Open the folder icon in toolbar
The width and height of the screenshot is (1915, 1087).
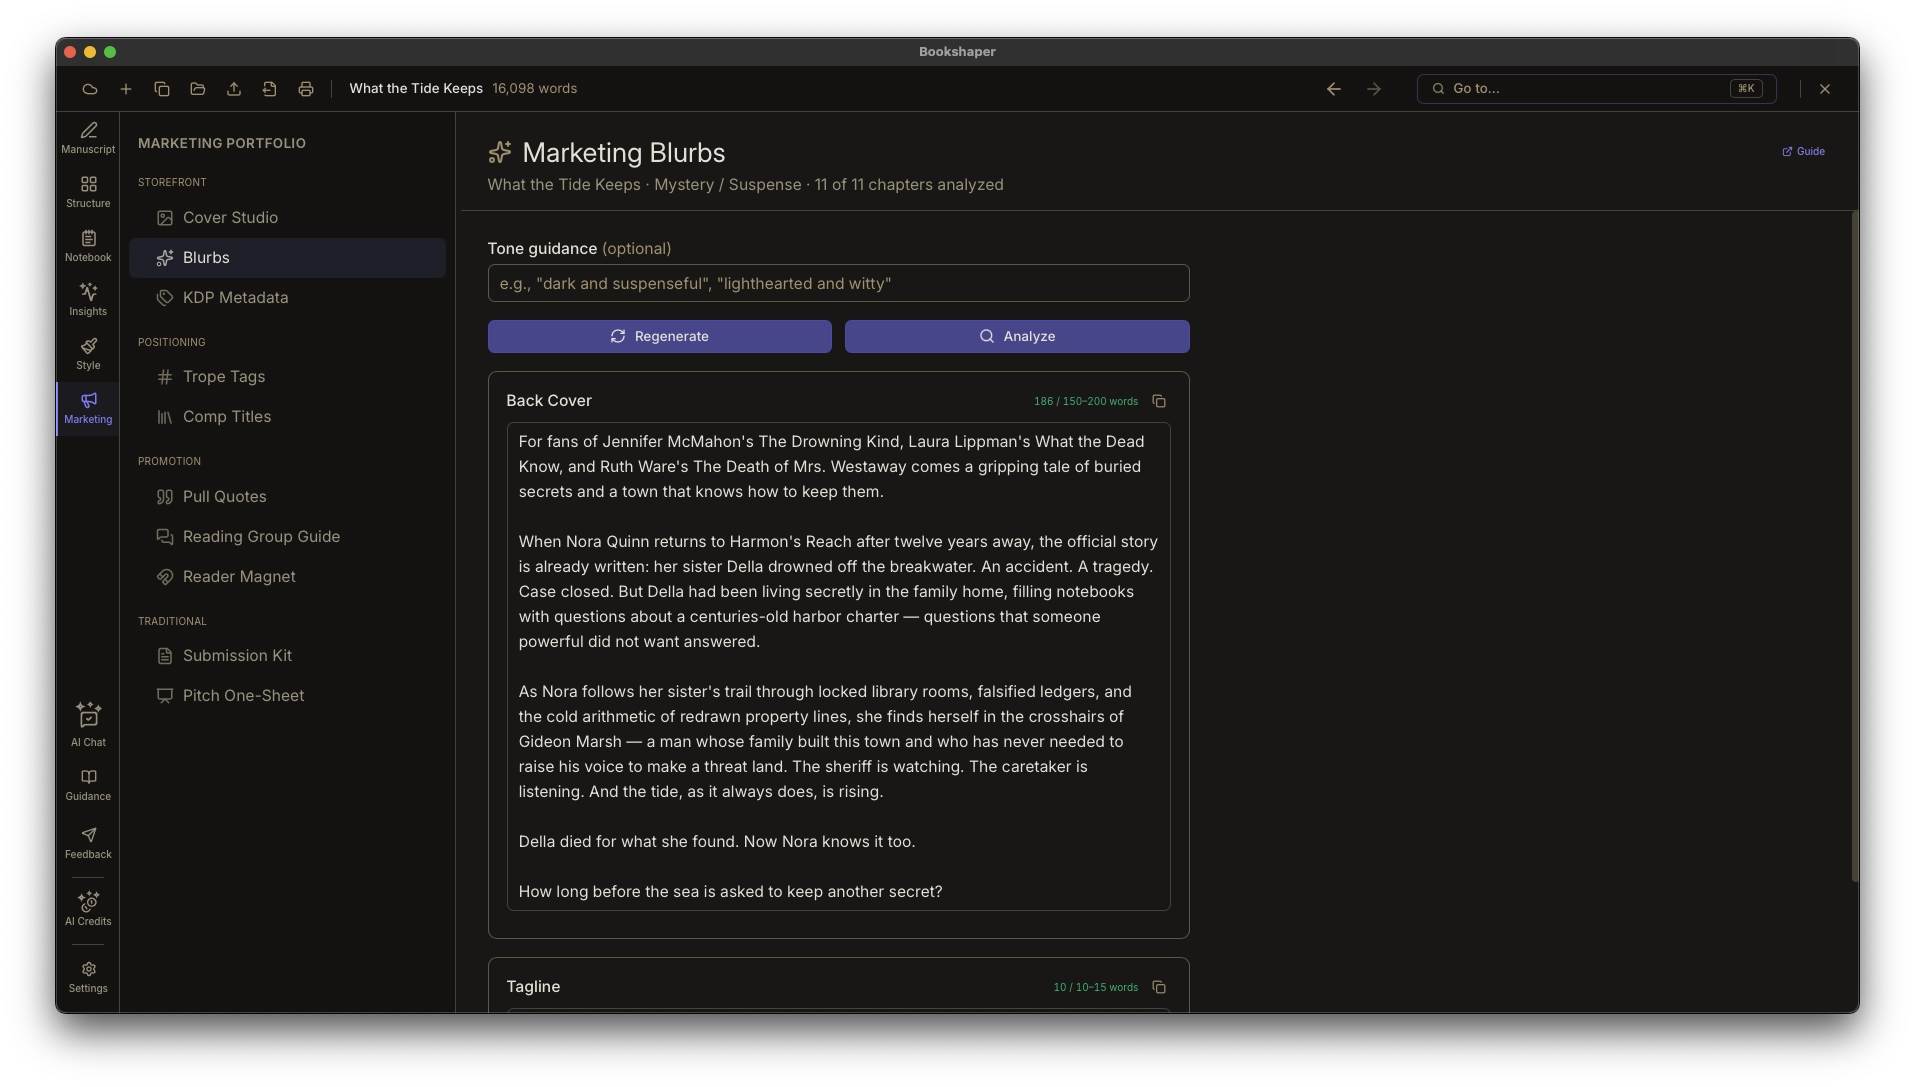click(198, 89)
